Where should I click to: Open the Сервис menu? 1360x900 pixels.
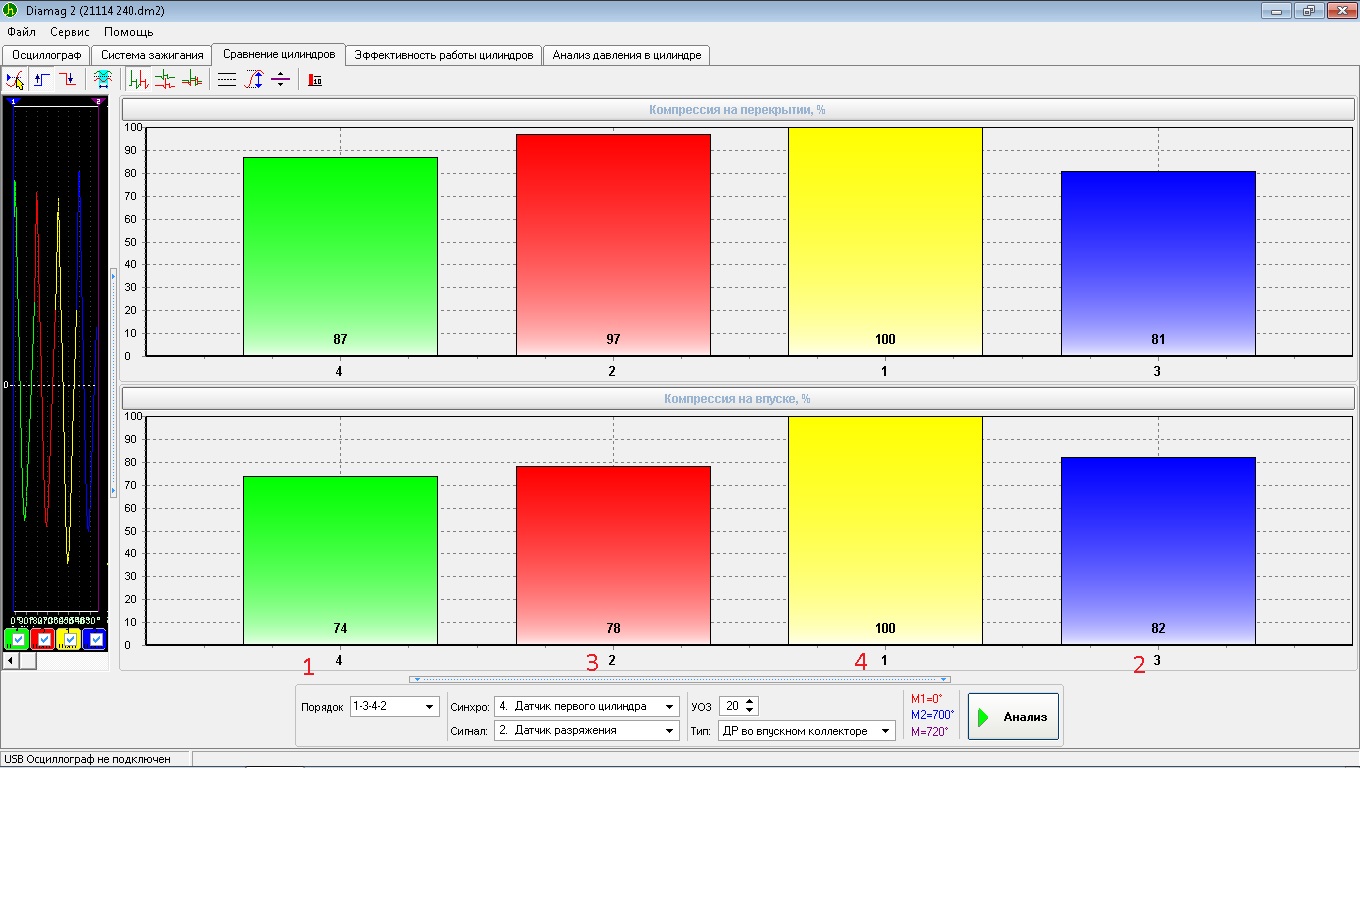70,32
